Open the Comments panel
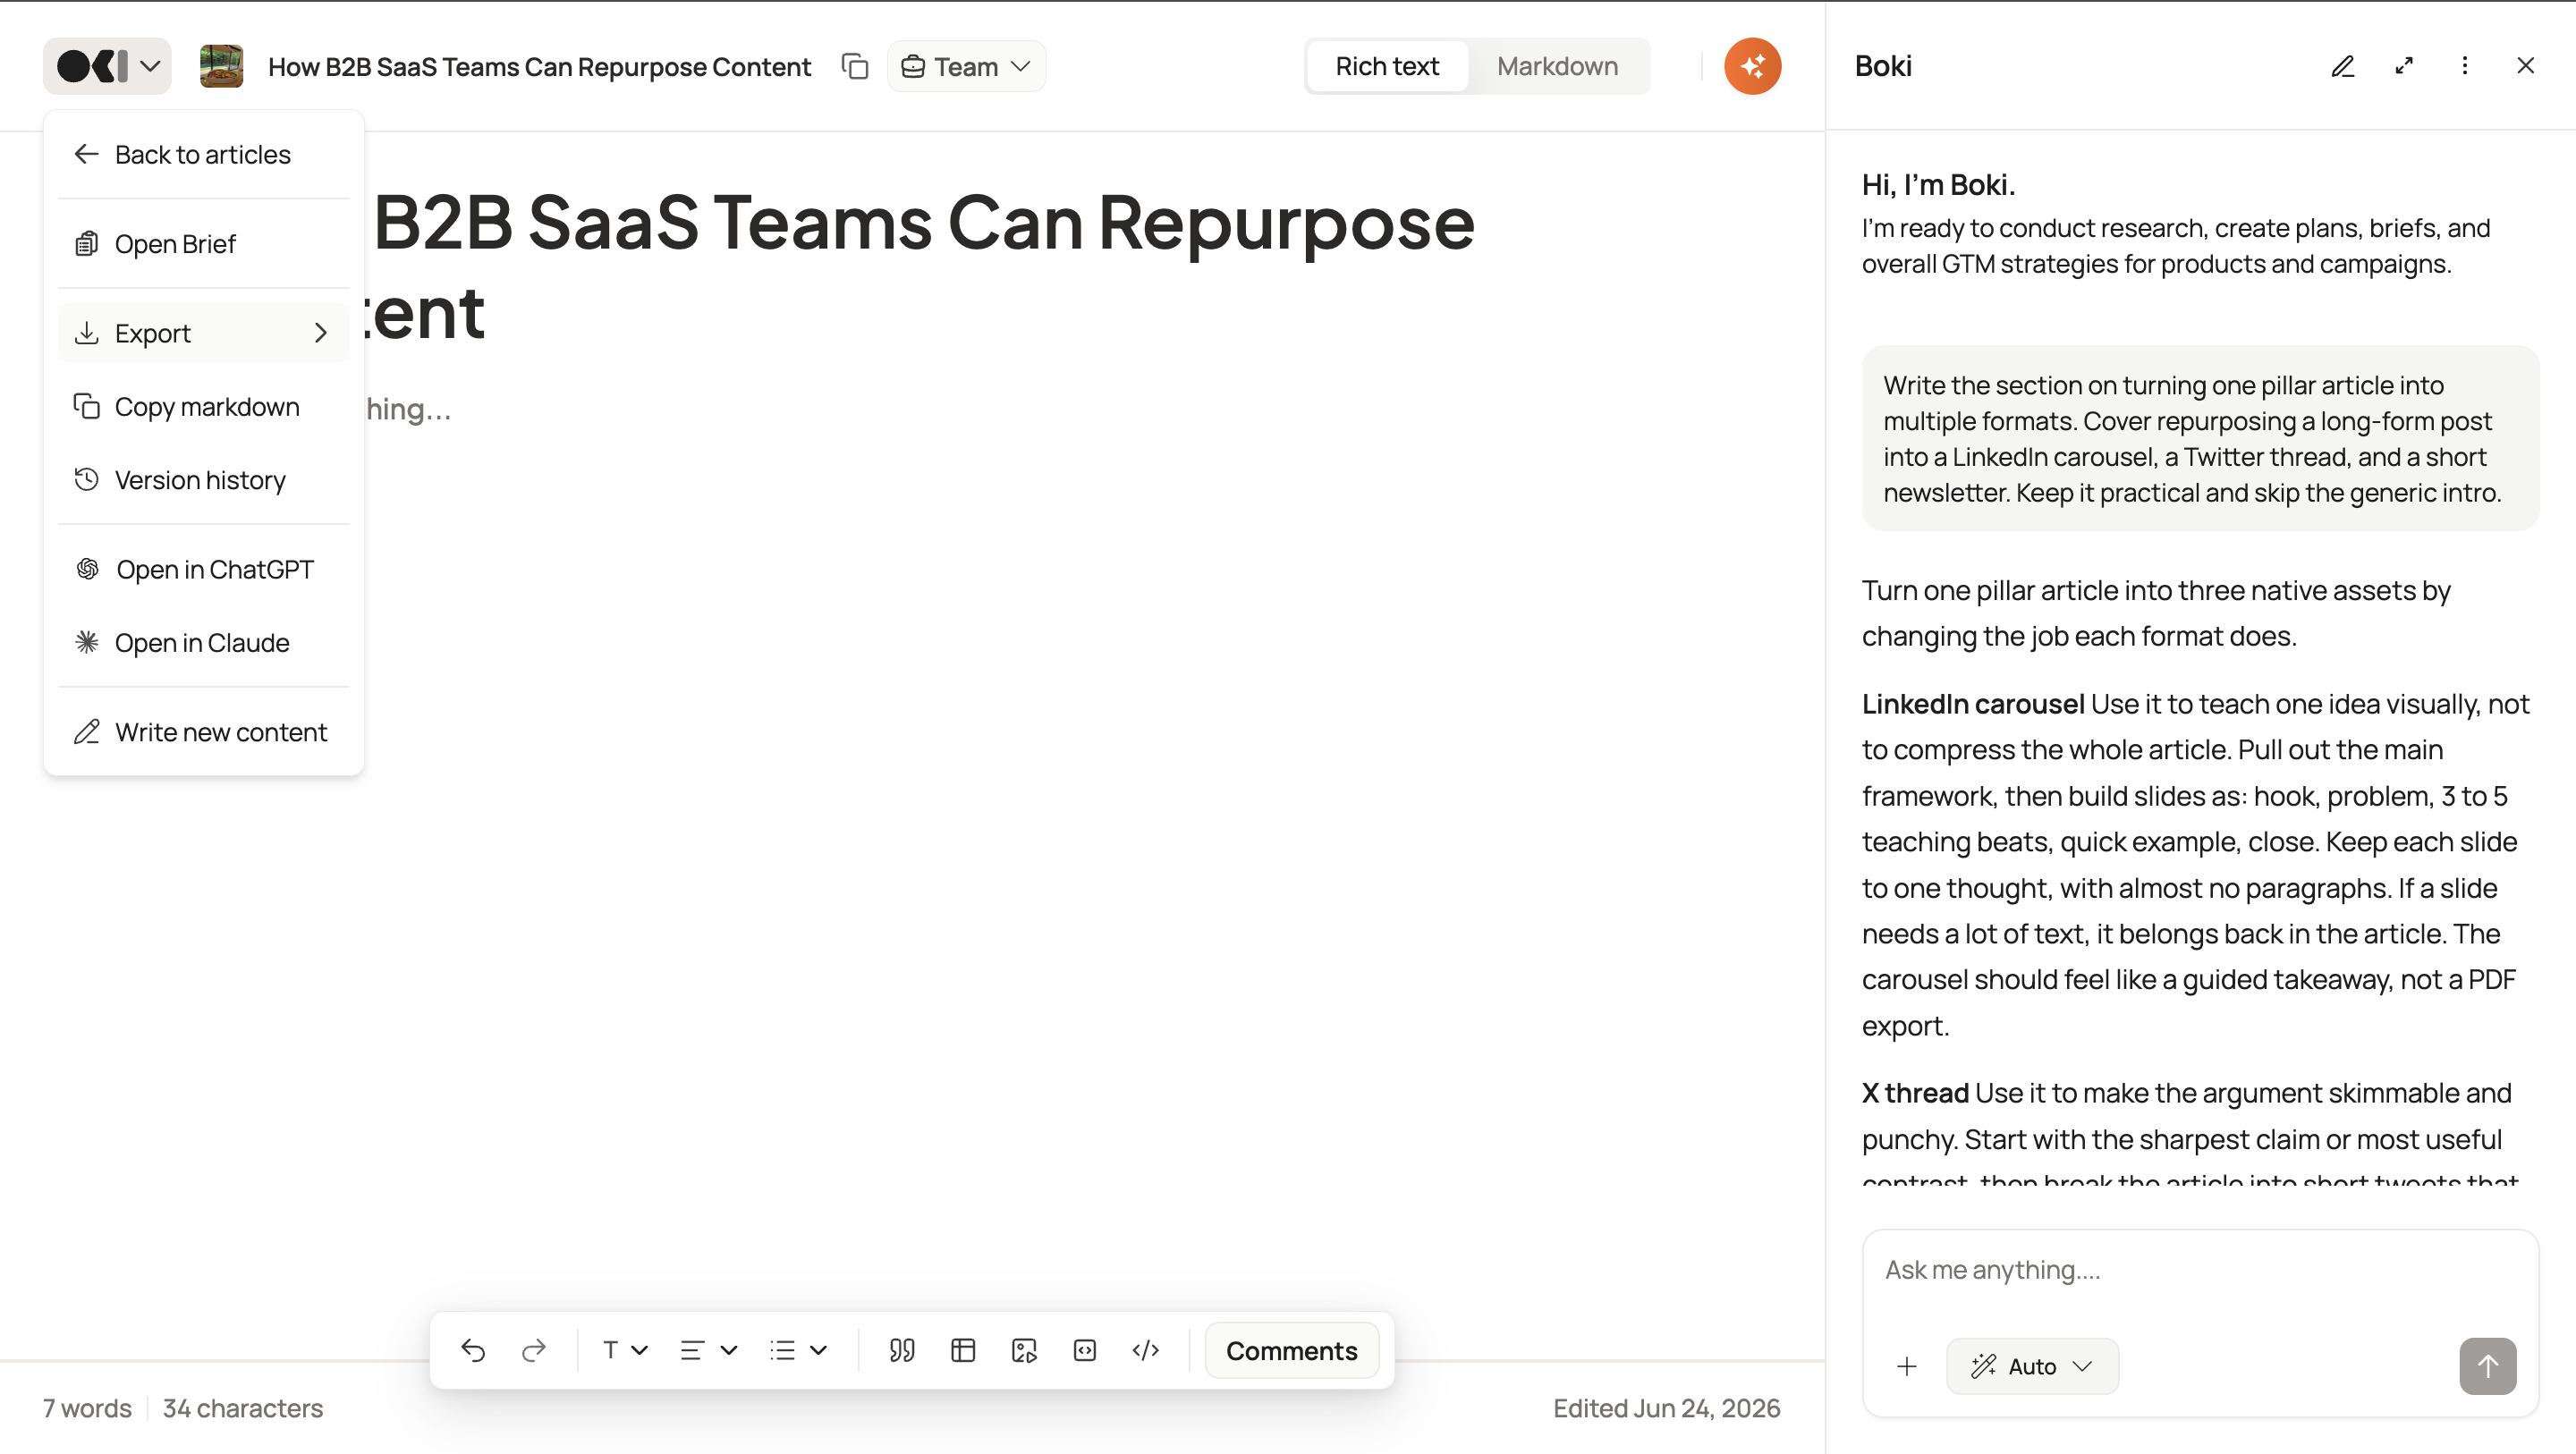The height and width of the screenshot is (1454, 2576). click(x=1291, y=1350)
